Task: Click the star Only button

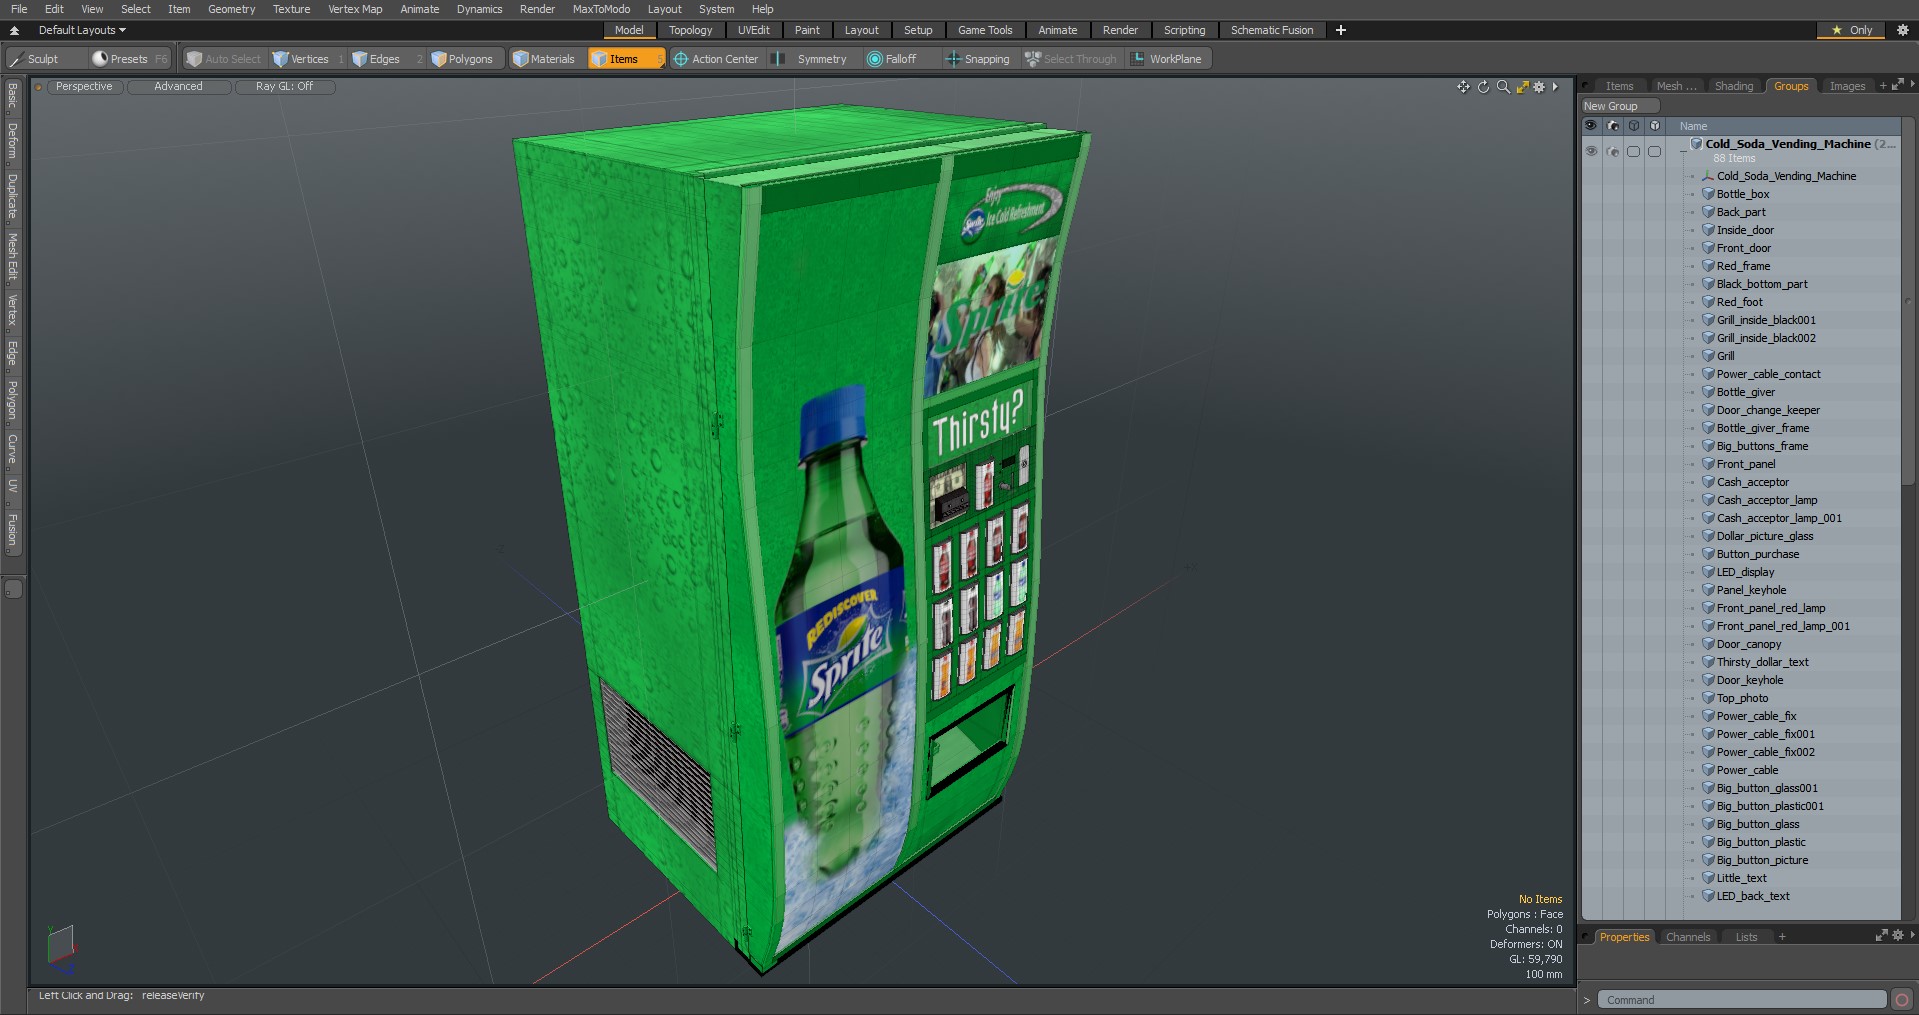Action: (x=1851, y=30)
